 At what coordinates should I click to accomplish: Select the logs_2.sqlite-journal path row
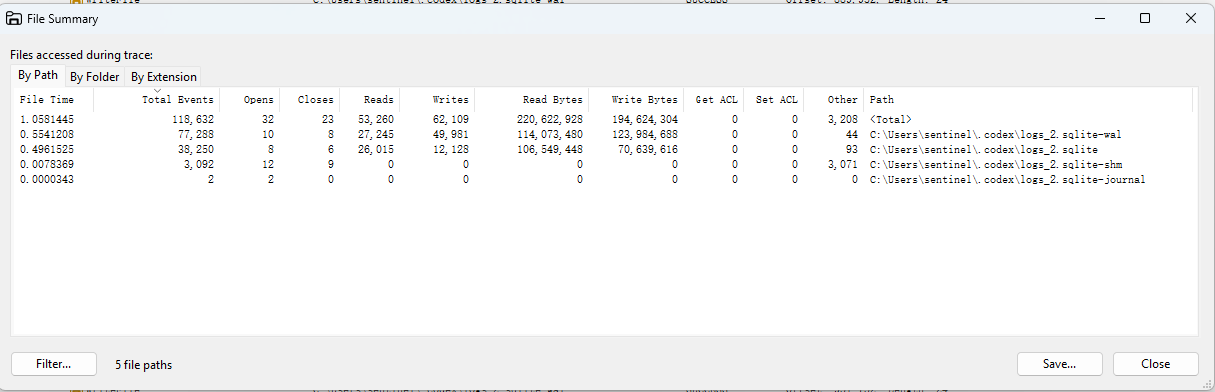(x=1008, y=179)
